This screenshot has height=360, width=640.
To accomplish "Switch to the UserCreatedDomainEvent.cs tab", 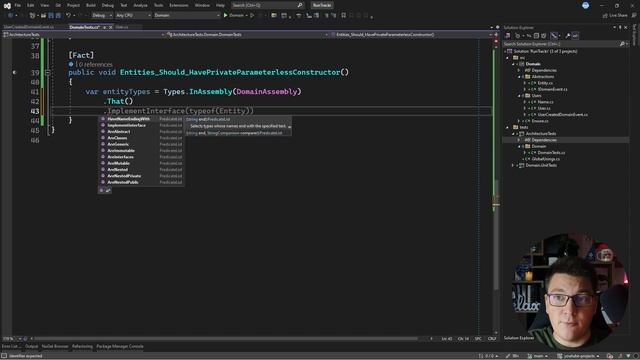I will pyautogui.click(x=29, y=27).
